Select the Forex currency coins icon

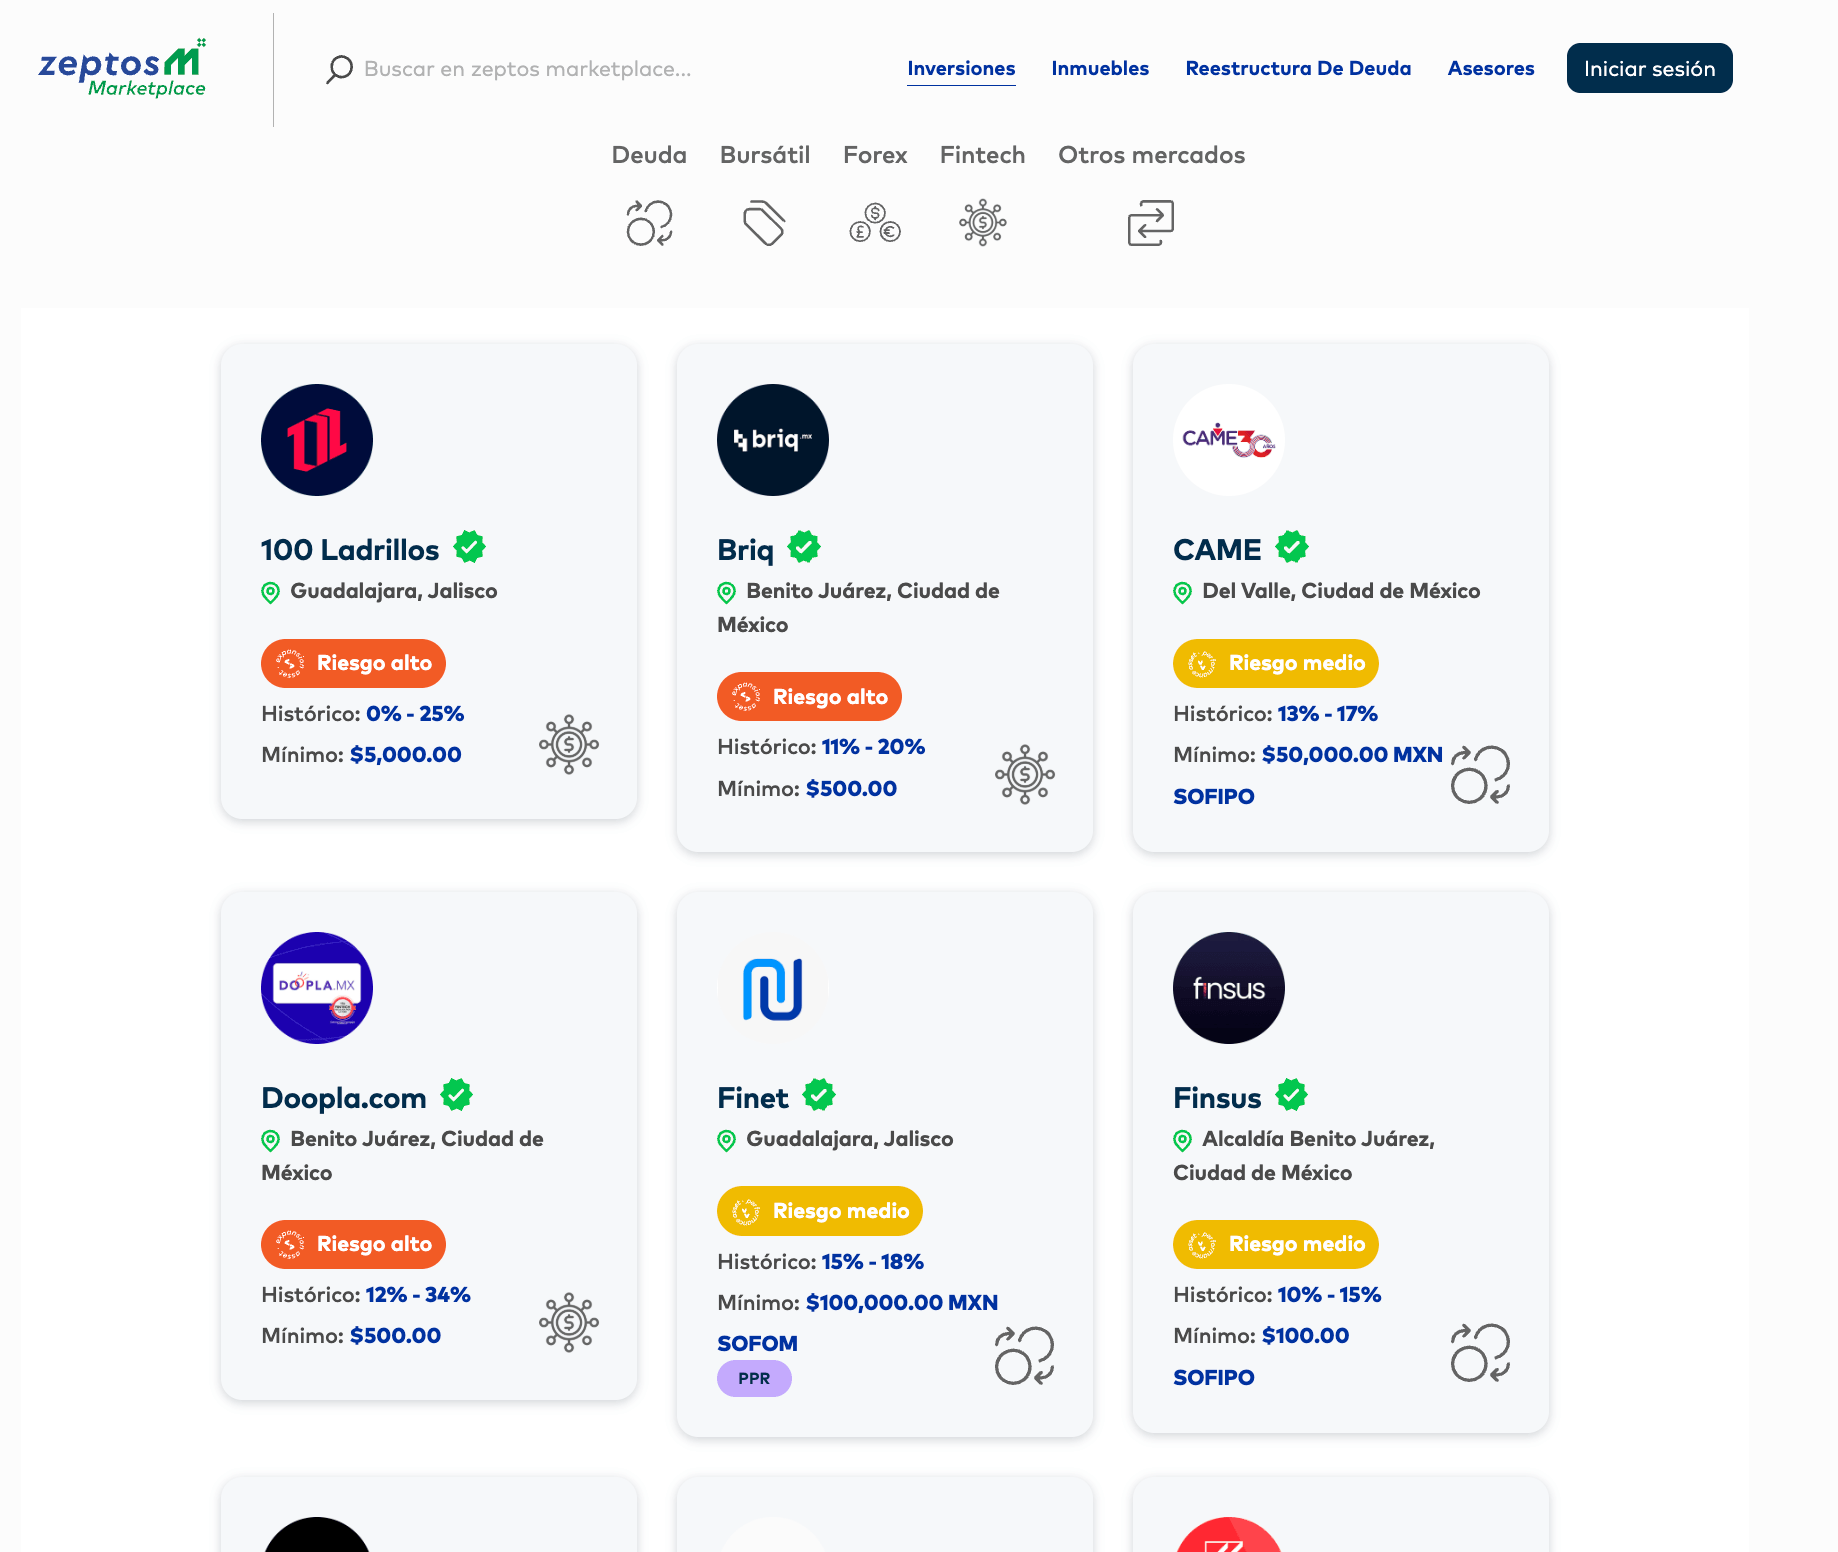(x=875, y=223)
